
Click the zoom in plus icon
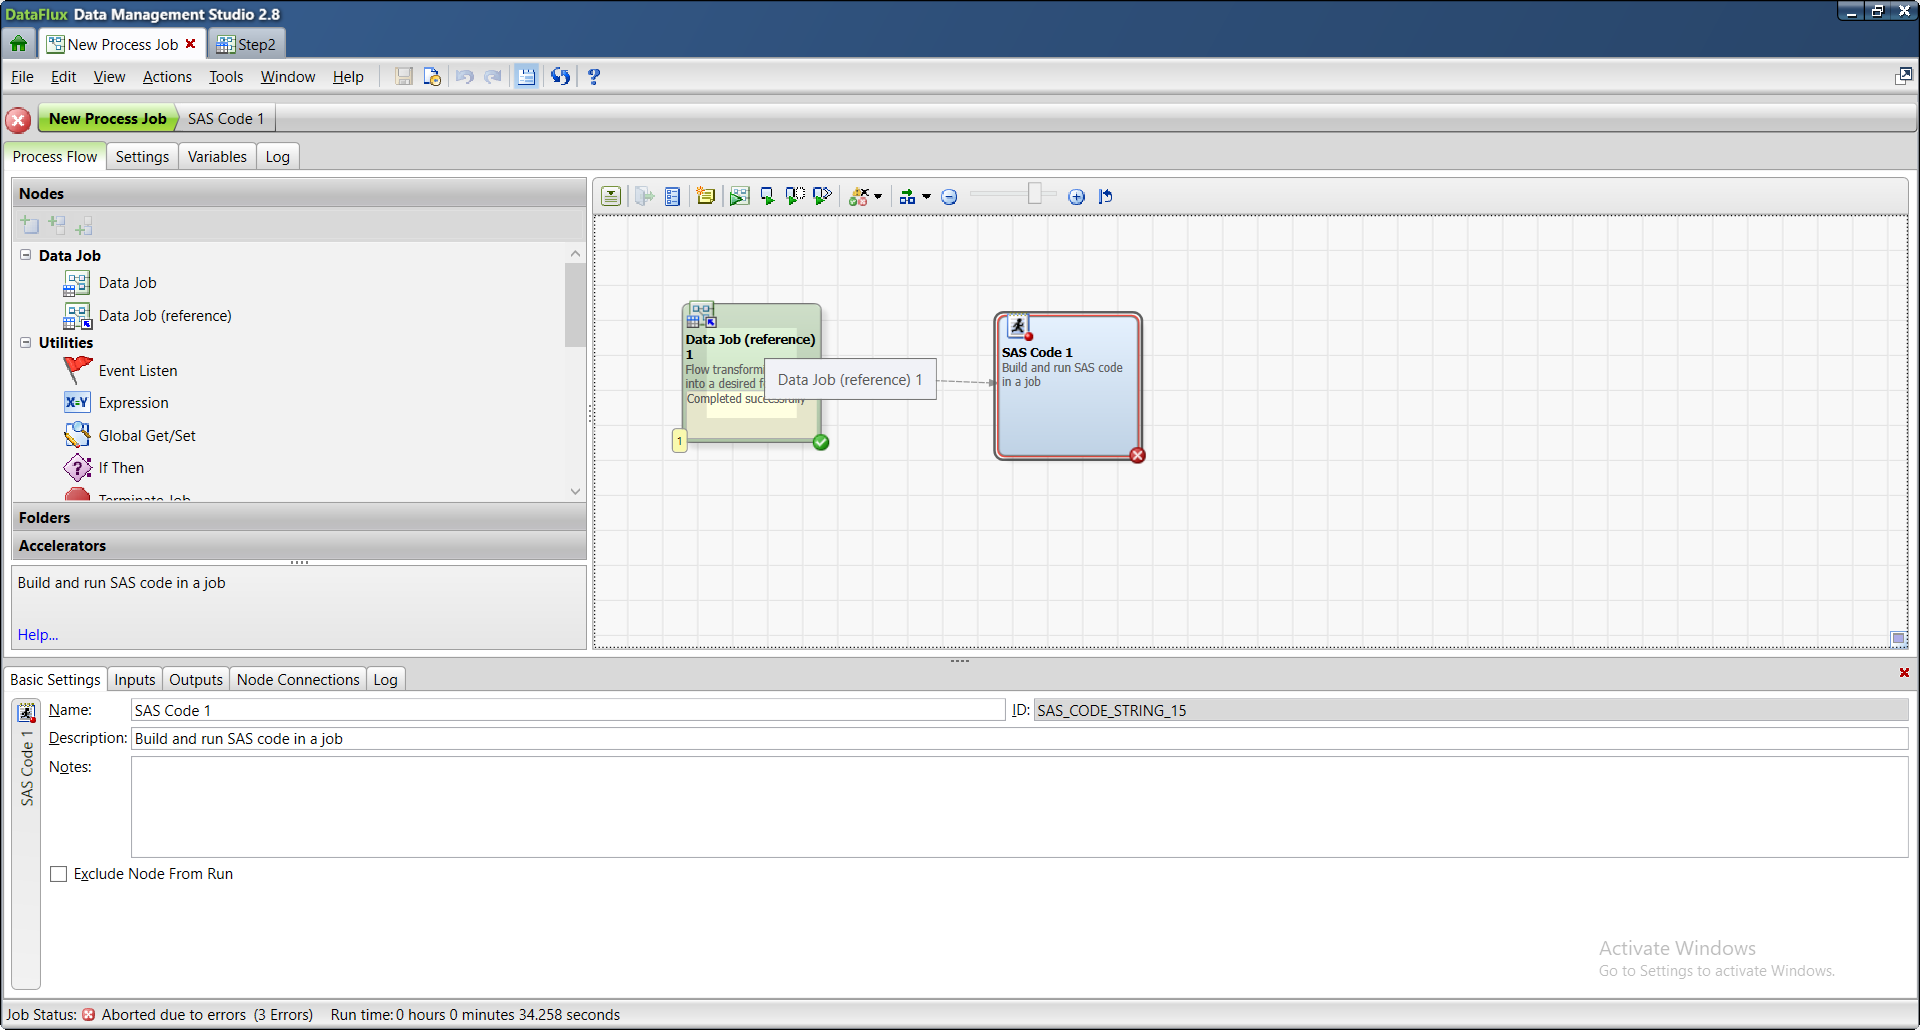click(1076, 197)
